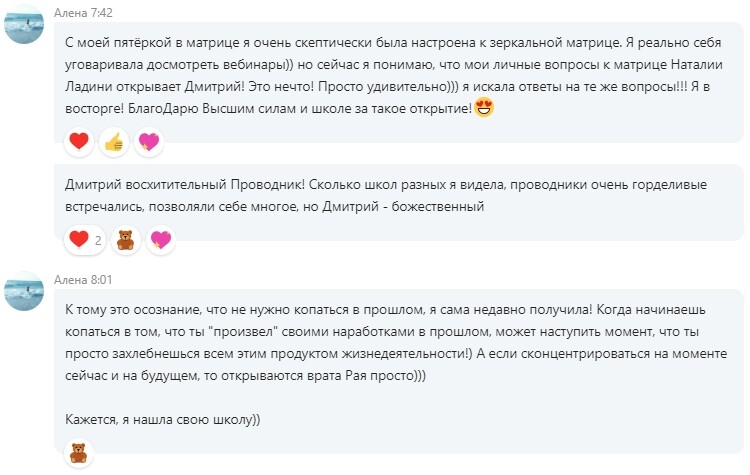The image size is (750, 475).
Task: Click the line "Кажется, я нашла свою школу))"
Action: pyautogui.click(x=162, y=419)
